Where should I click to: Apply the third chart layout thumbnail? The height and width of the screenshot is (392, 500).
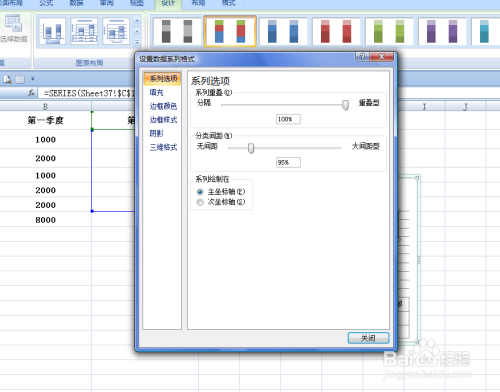point(116,32)
